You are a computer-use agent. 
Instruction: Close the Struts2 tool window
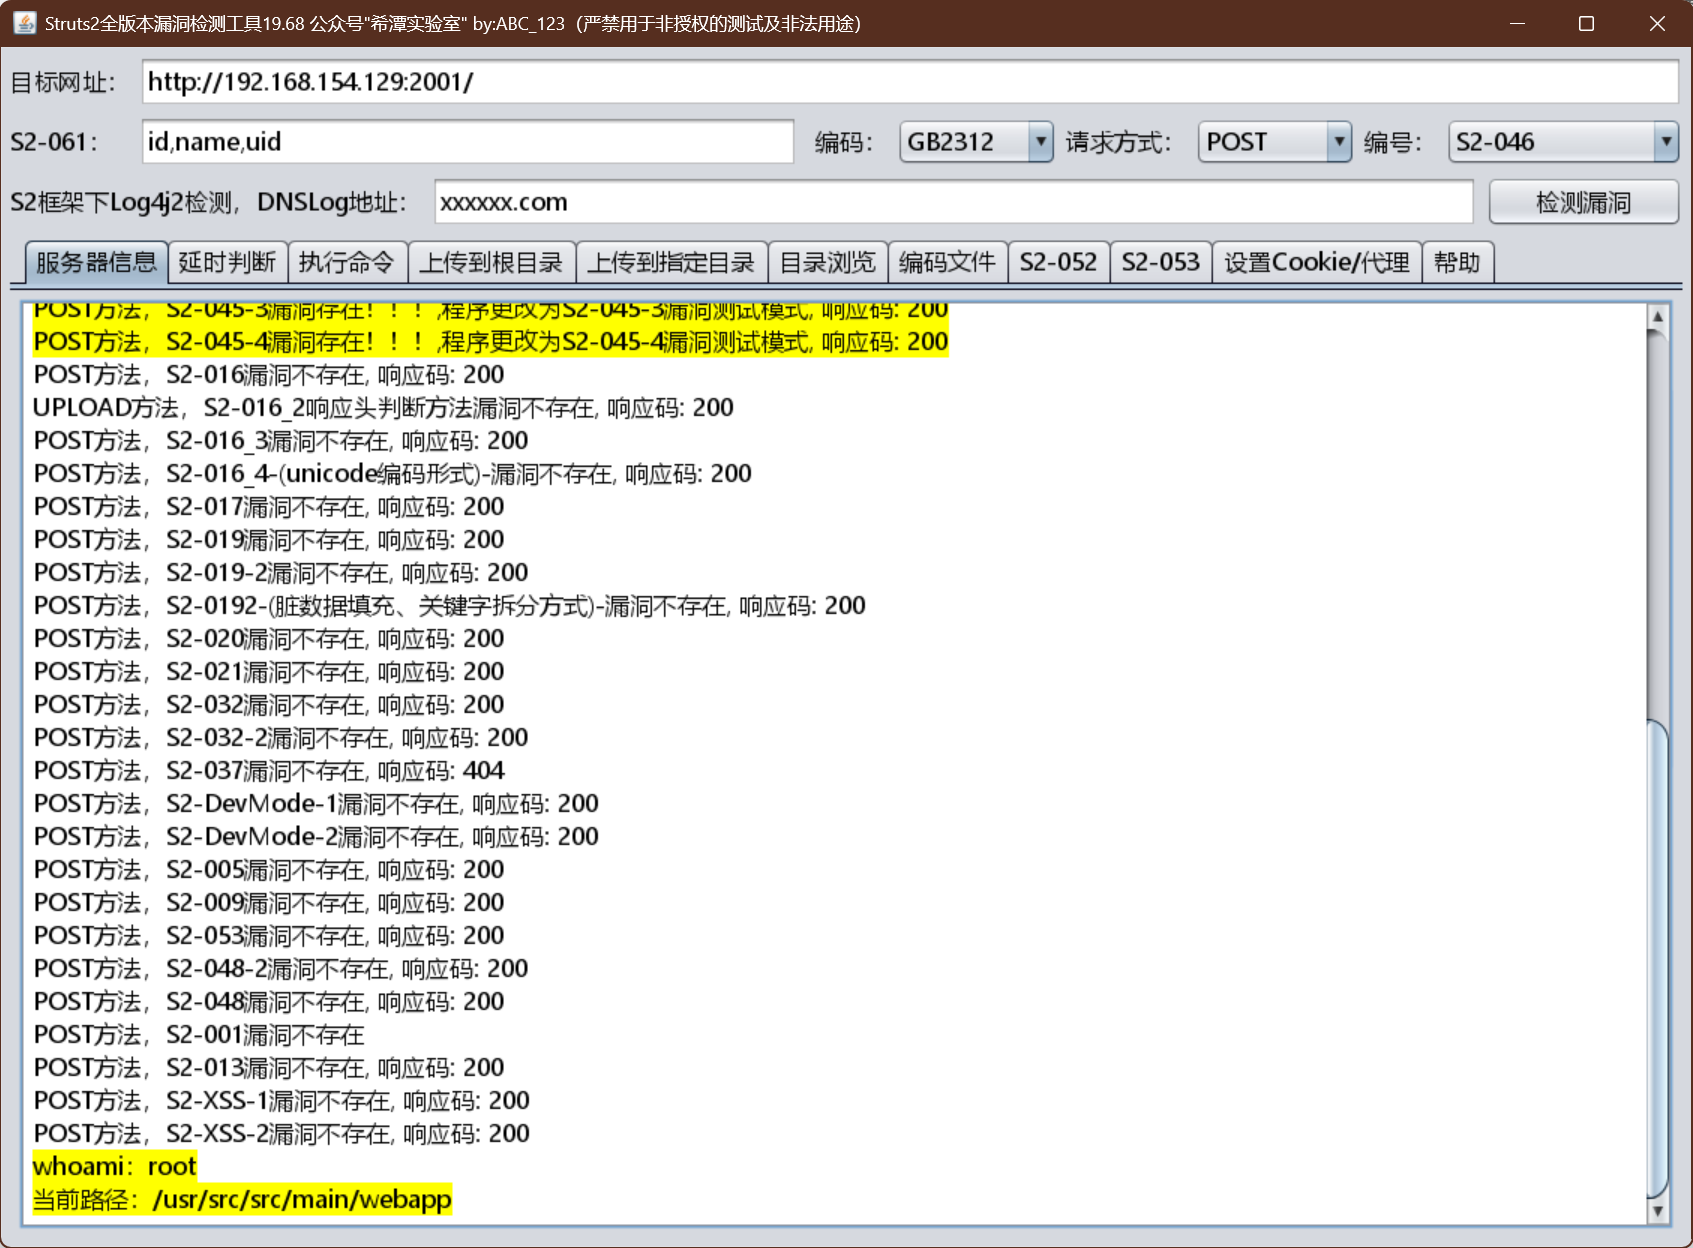1657,23
